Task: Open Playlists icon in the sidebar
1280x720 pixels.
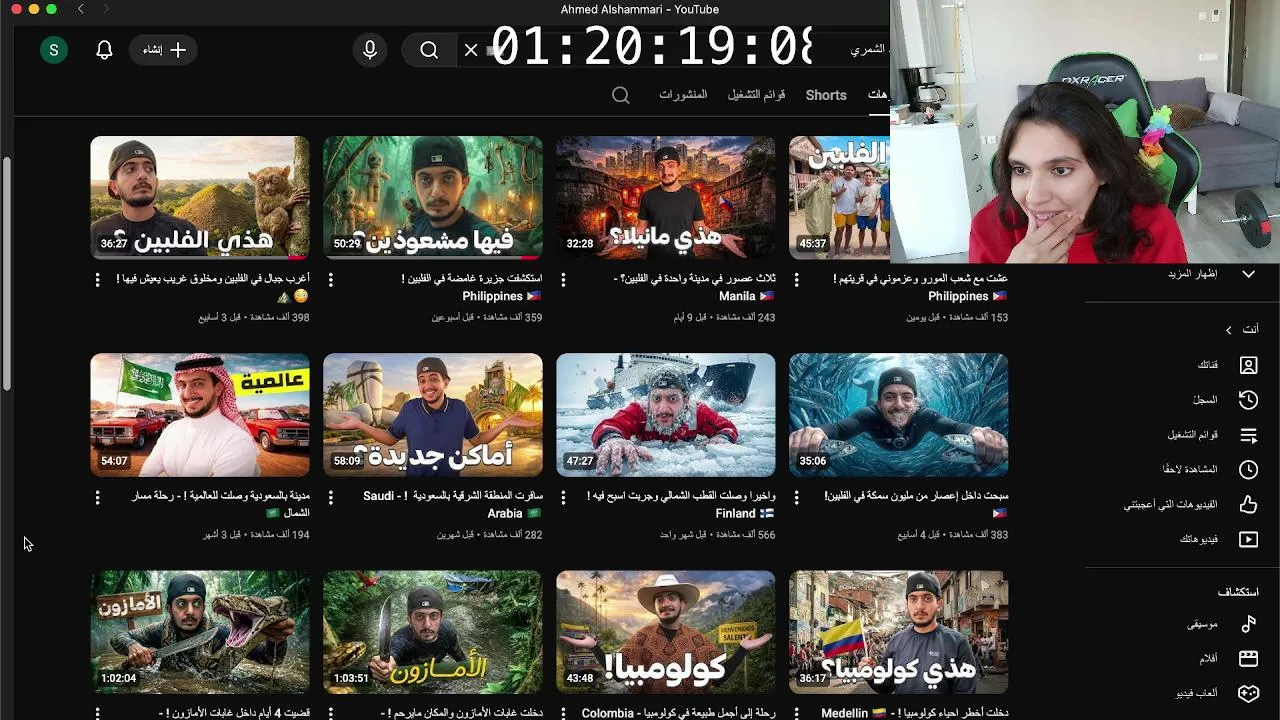Action: 1248,435
